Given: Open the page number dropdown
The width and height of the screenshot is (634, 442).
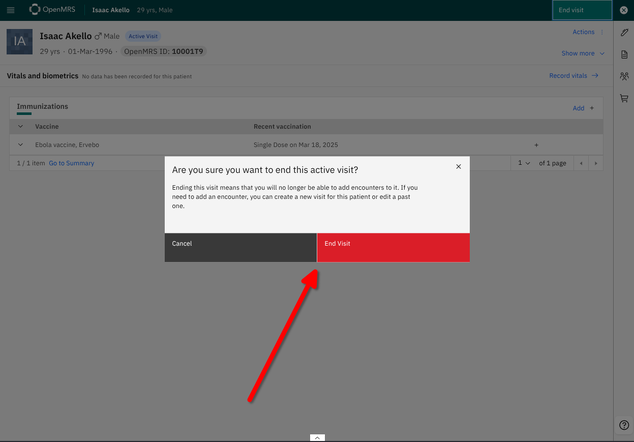Looking at the screenshot, I should [524, 163].
